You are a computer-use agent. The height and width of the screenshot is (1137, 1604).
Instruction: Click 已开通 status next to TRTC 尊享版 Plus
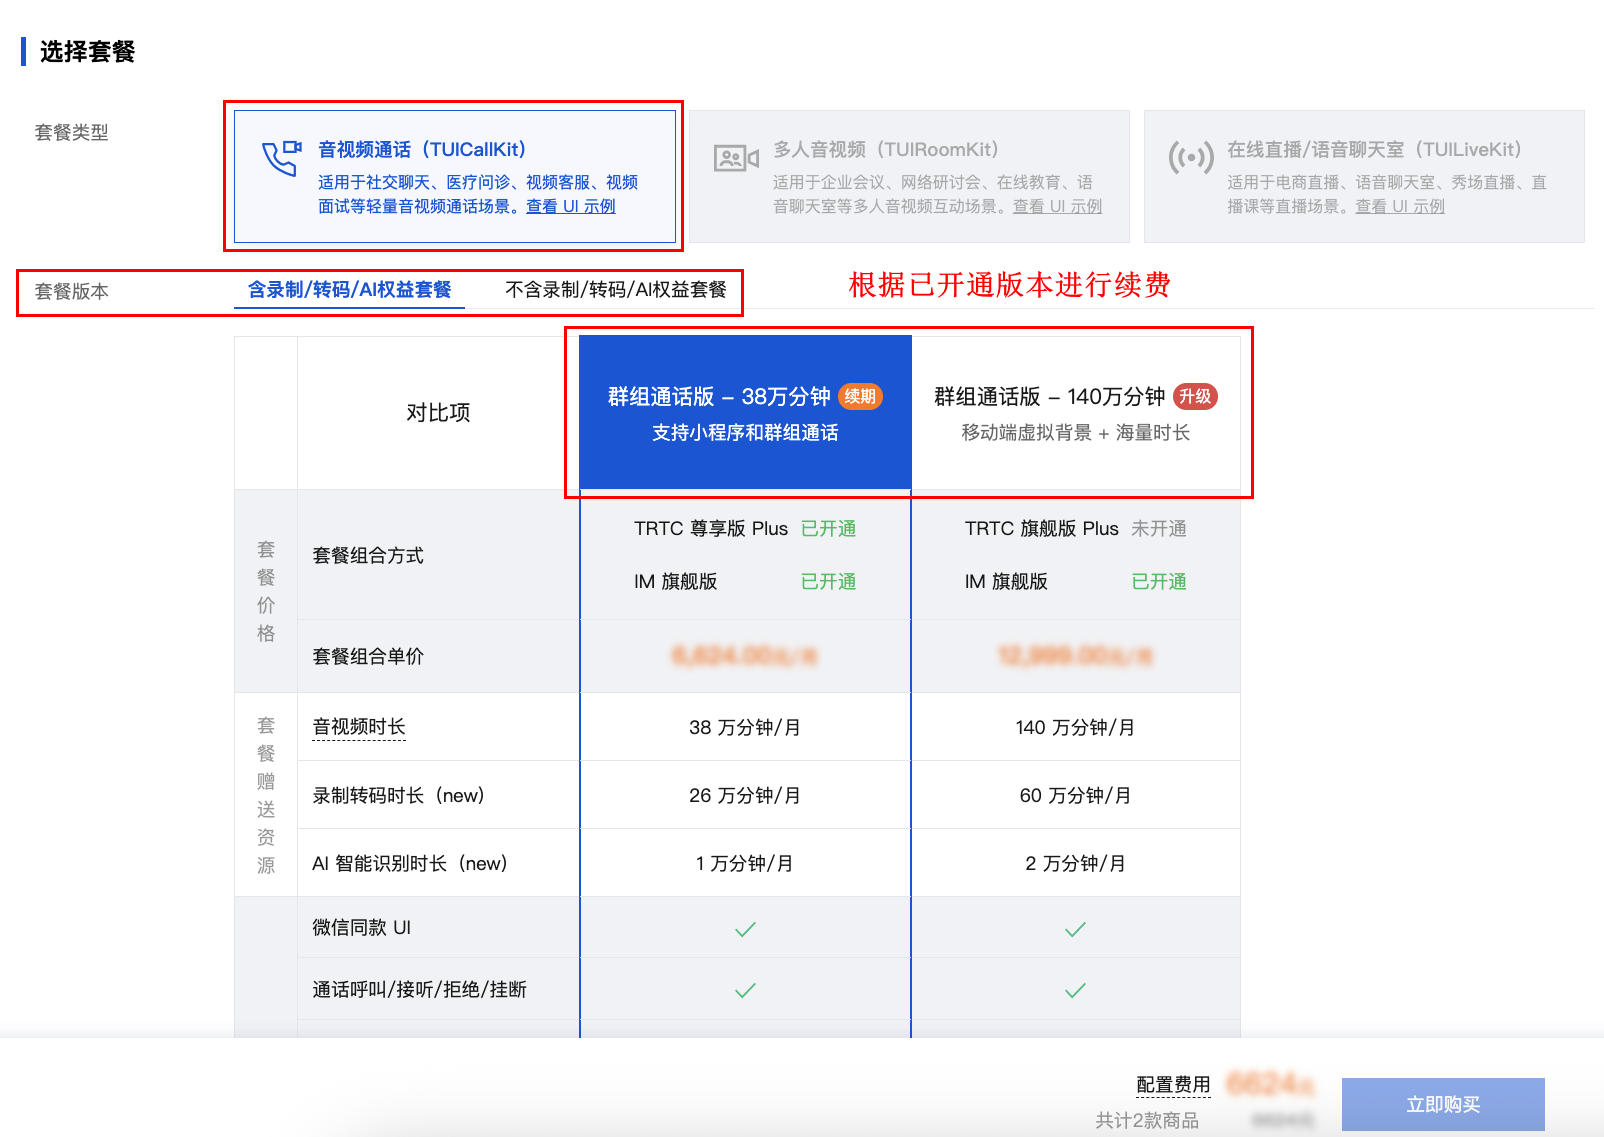829,528
